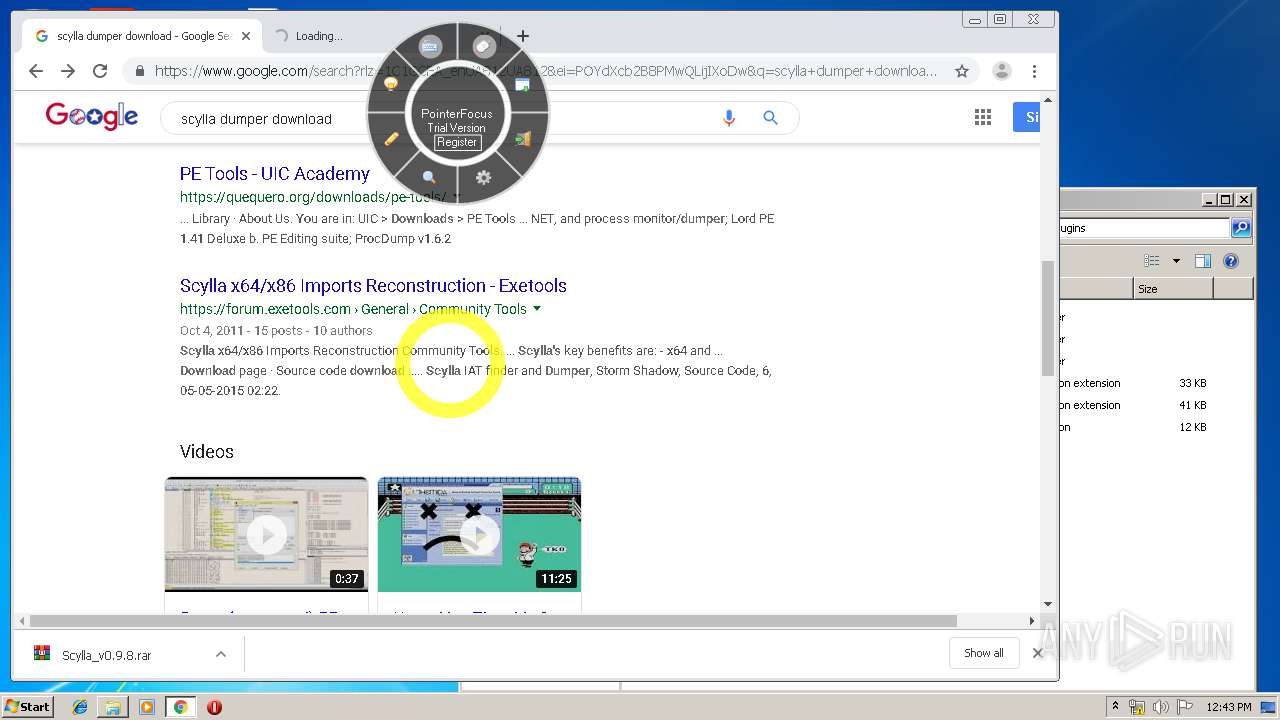Go back in Chrome

pyautogui.click(x=36, y=71)
